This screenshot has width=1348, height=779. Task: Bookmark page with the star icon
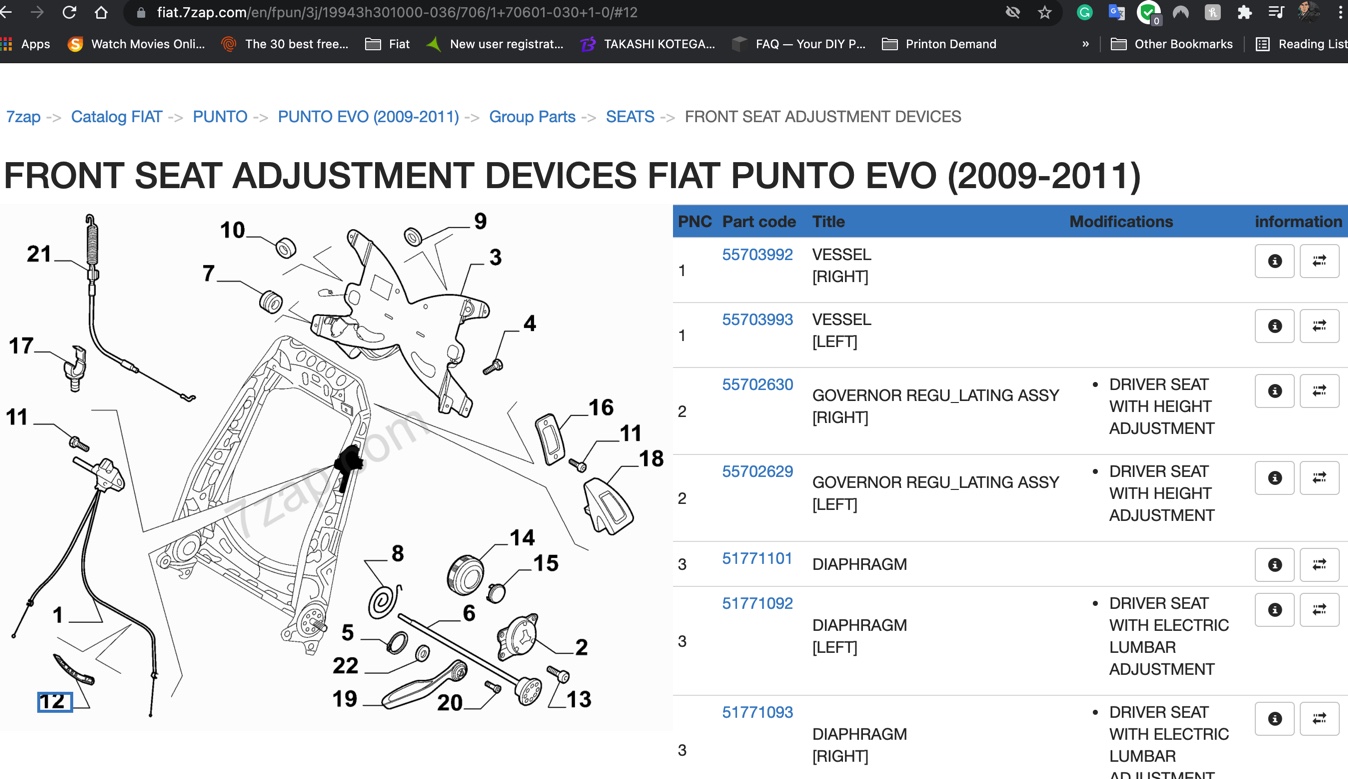click(x=1045, y=12)
